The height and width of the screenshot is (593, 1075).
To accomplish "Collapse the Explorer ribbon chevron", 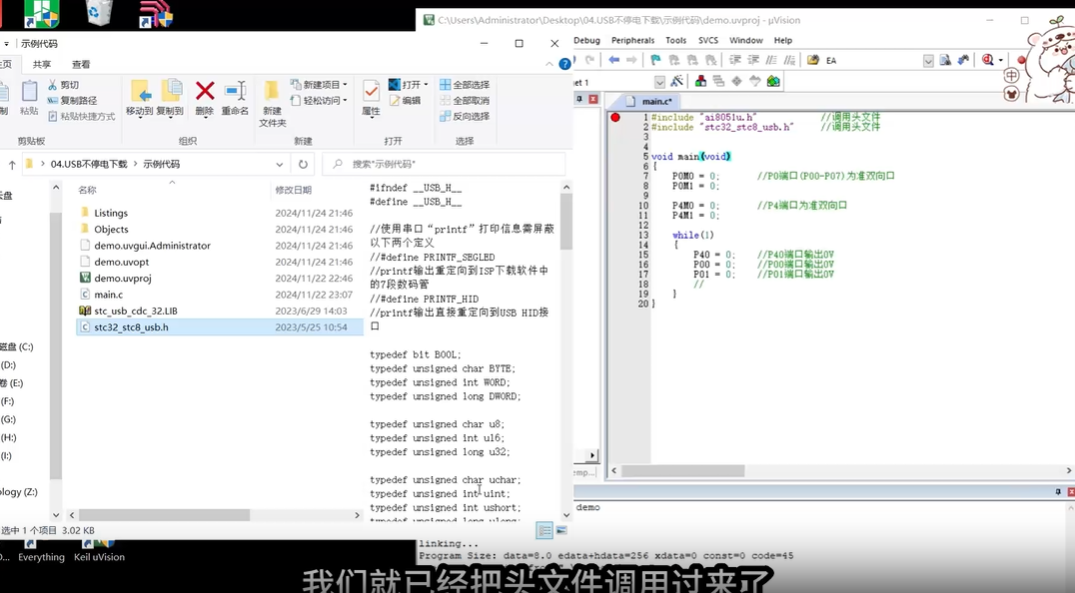I will [549, 64].
